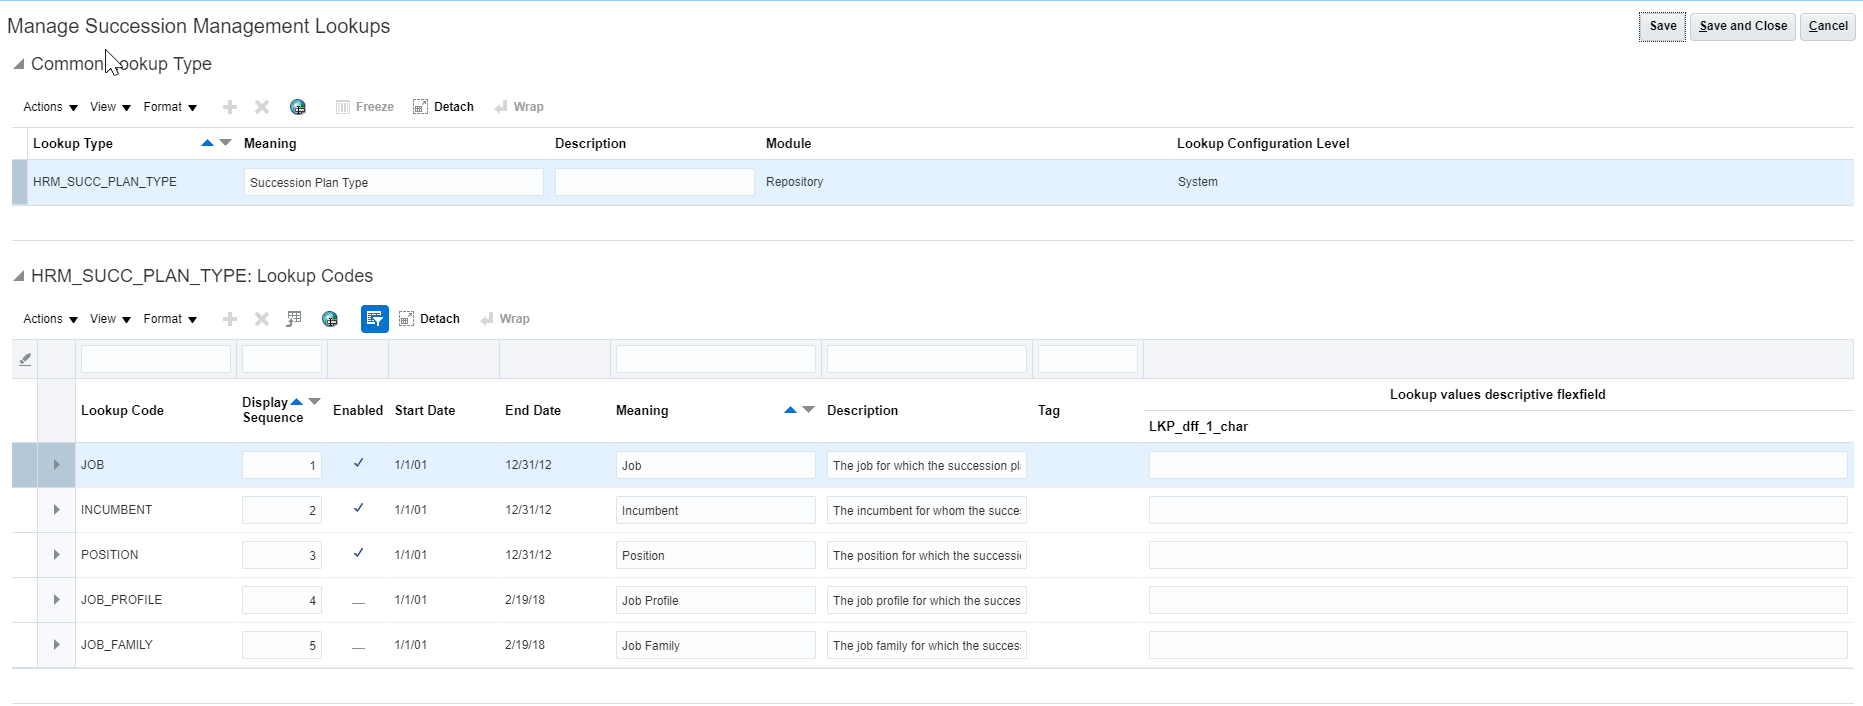Click the Wrap button in the Lookup Codes toolbar
The height and width of the screenshot is (706, 1863).
(505, 319)
